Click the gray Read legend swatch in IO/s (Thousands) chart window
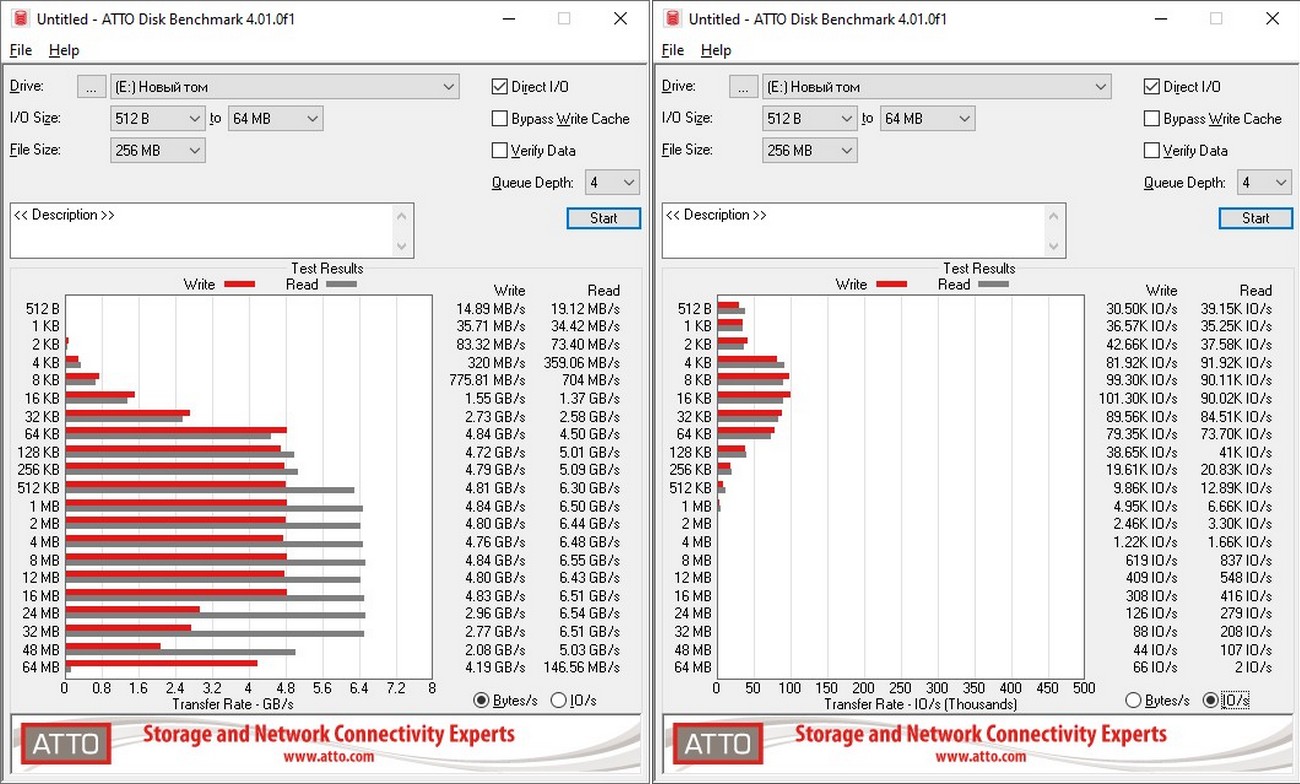Image resolution: width=1300 pixels, height=784 pixels. coord(993,284)
